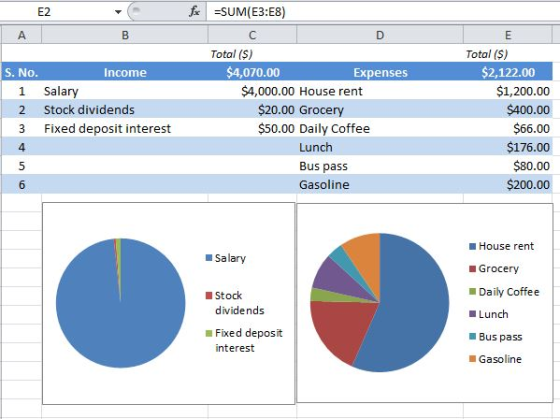Screen dimensions: 560x419
Task: Select column D header
Action: [x=380, y=35]
